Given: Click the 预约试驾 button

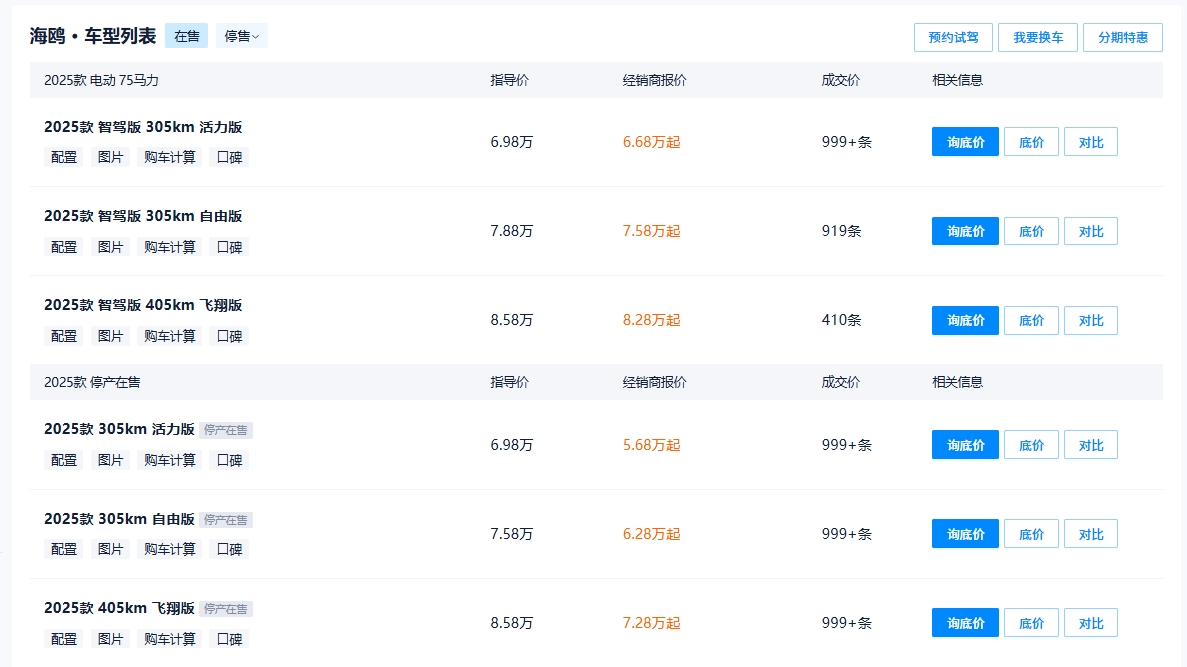Looking at the screenshot, I should coord(953,37).
